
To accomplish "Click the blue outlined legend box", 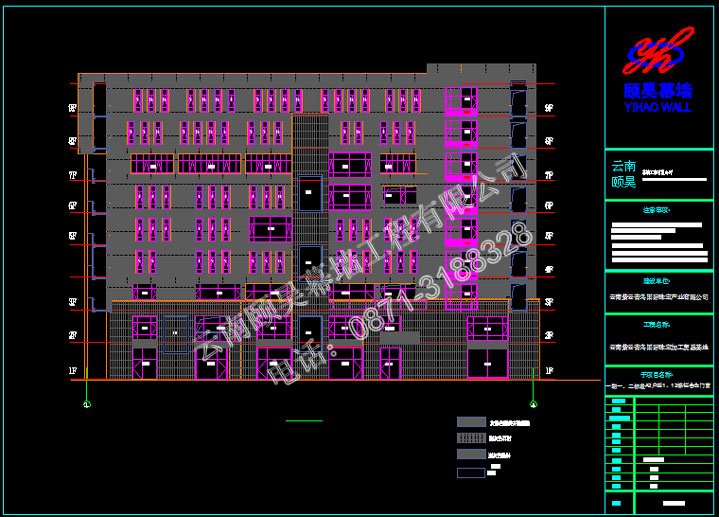I will coord(471,471).
